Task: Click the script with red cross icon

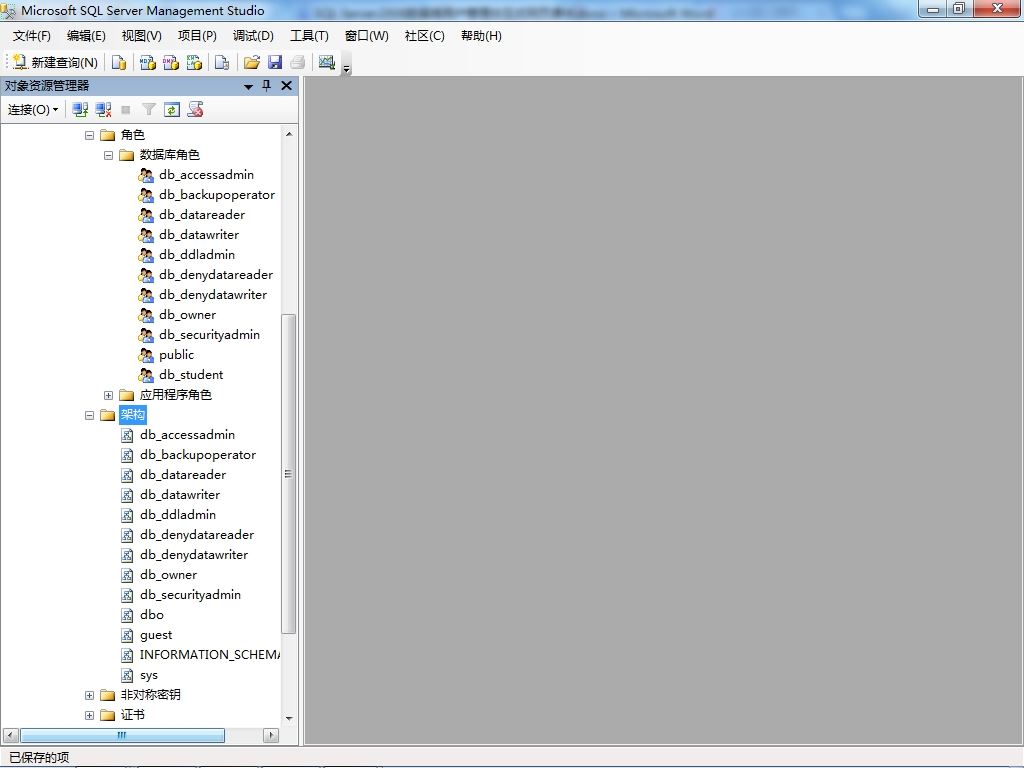Action: pyautogui.click(x=195, y=110)
